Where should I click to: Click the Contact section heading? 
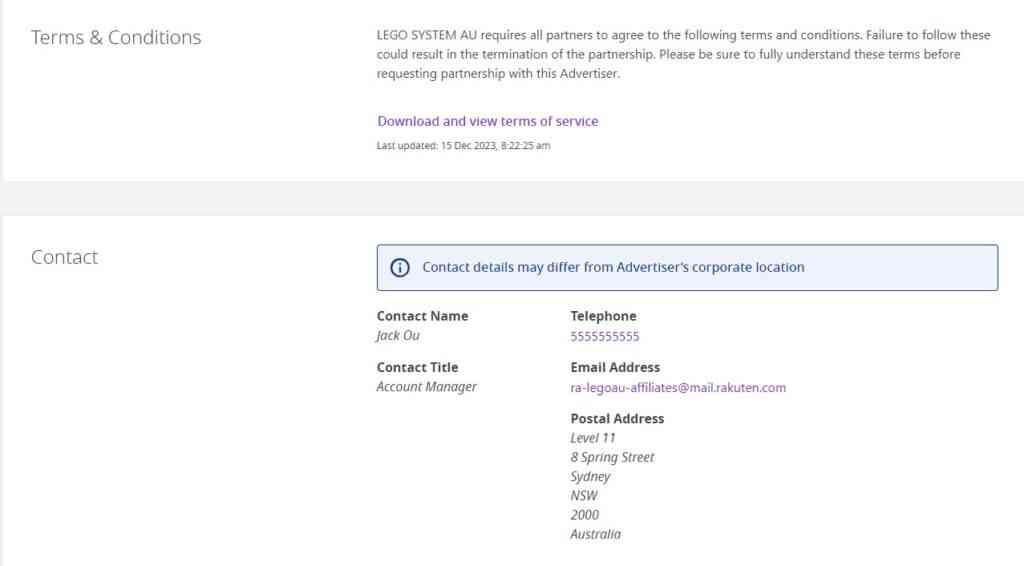[x=65, y=257]
